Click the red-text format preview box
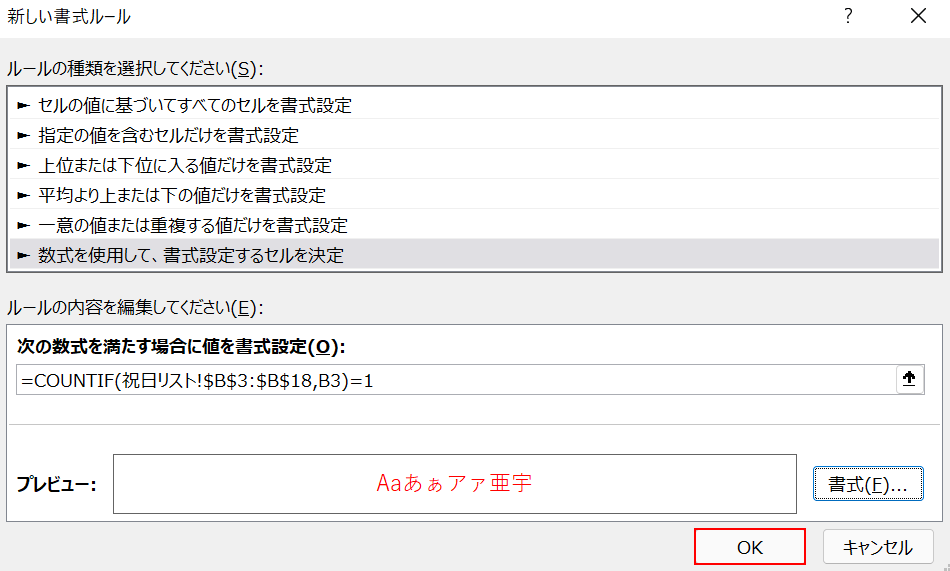The image size is (950, 571). [454, 484]
